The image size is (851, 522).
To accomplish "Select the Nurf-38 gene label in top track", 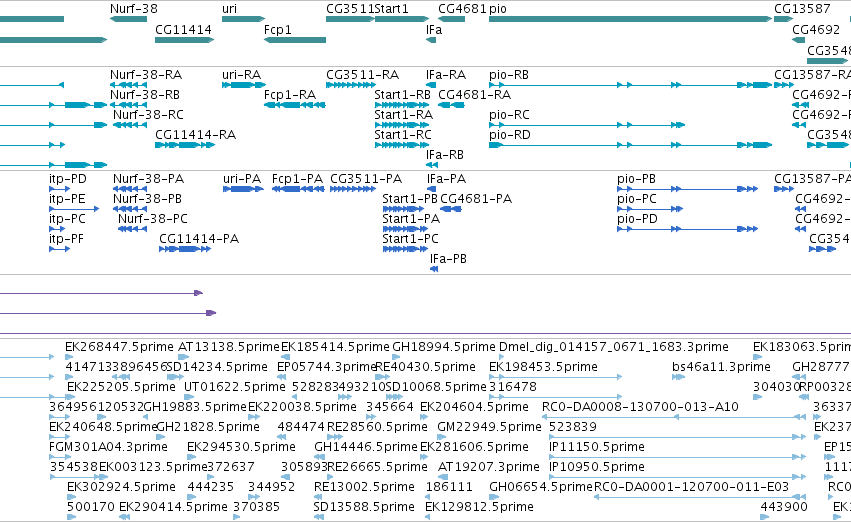I will click(x=134, y=9).
